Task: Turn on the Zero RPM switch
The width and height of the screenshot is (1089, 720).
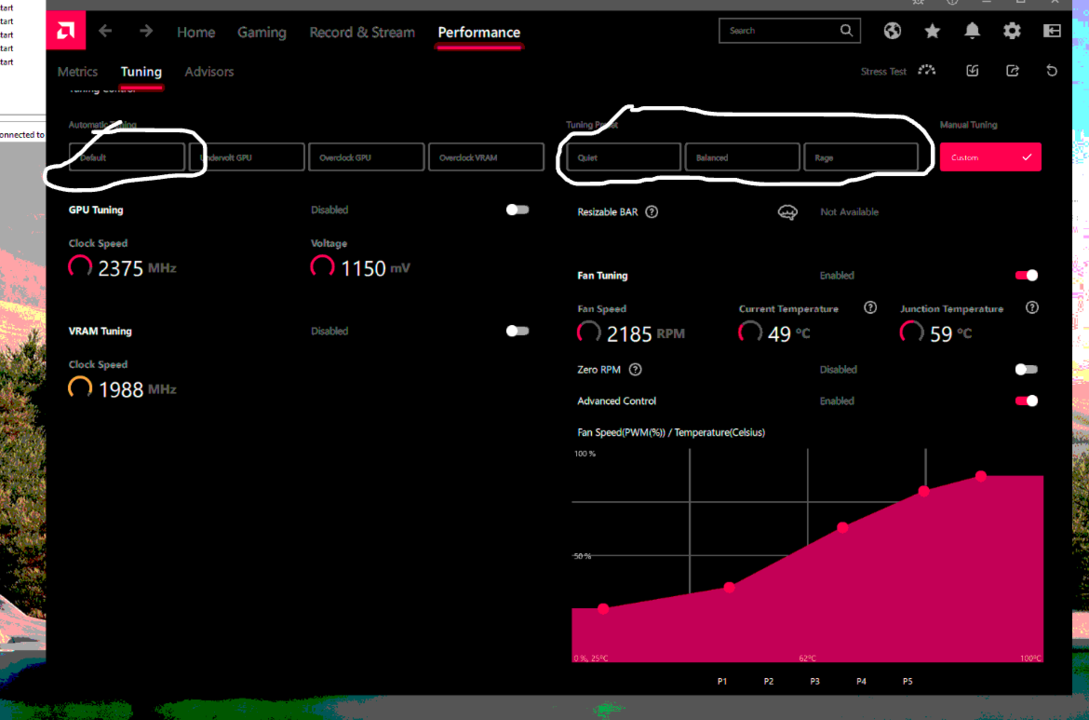Action: 1026,369
